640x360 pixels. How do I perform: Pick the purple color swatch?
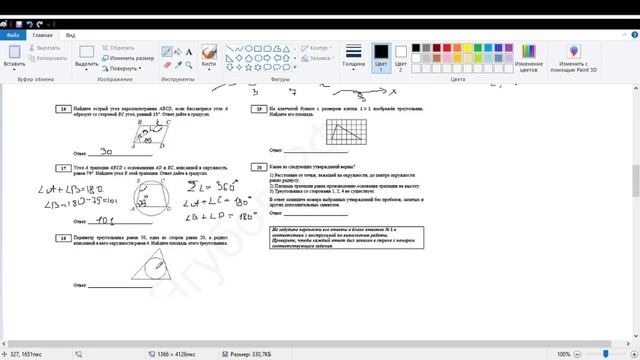point(509,48)
